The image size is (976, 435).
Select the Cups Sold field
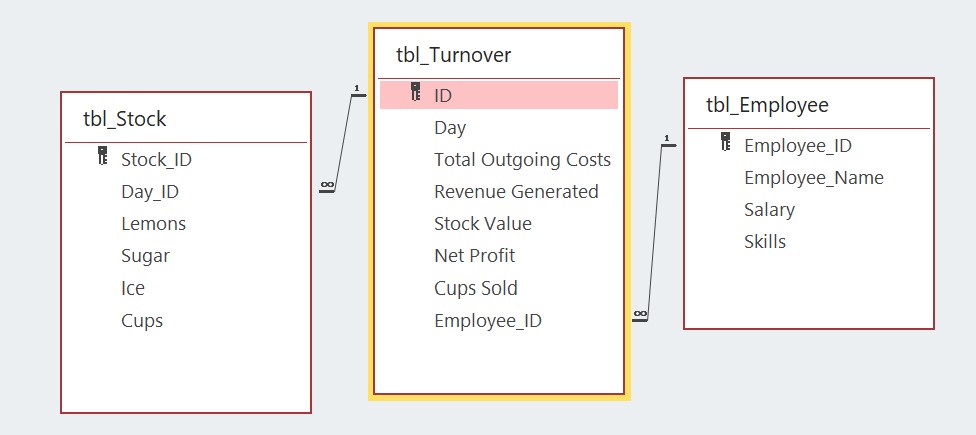(476, 288)
